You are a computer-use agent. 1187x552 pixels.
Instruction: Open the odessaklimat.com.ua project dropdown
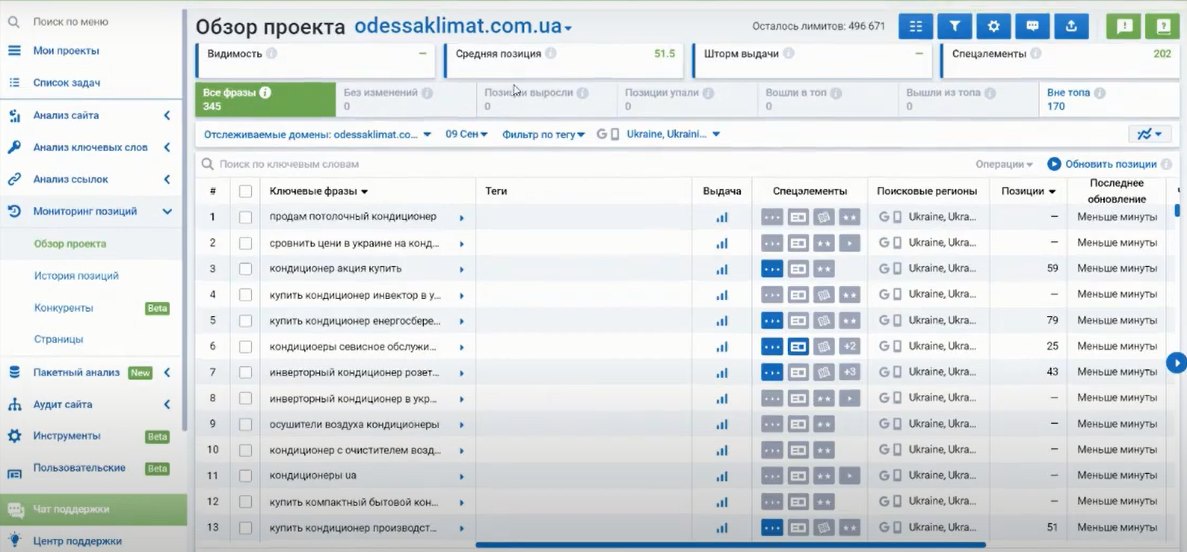click(463, 27)
